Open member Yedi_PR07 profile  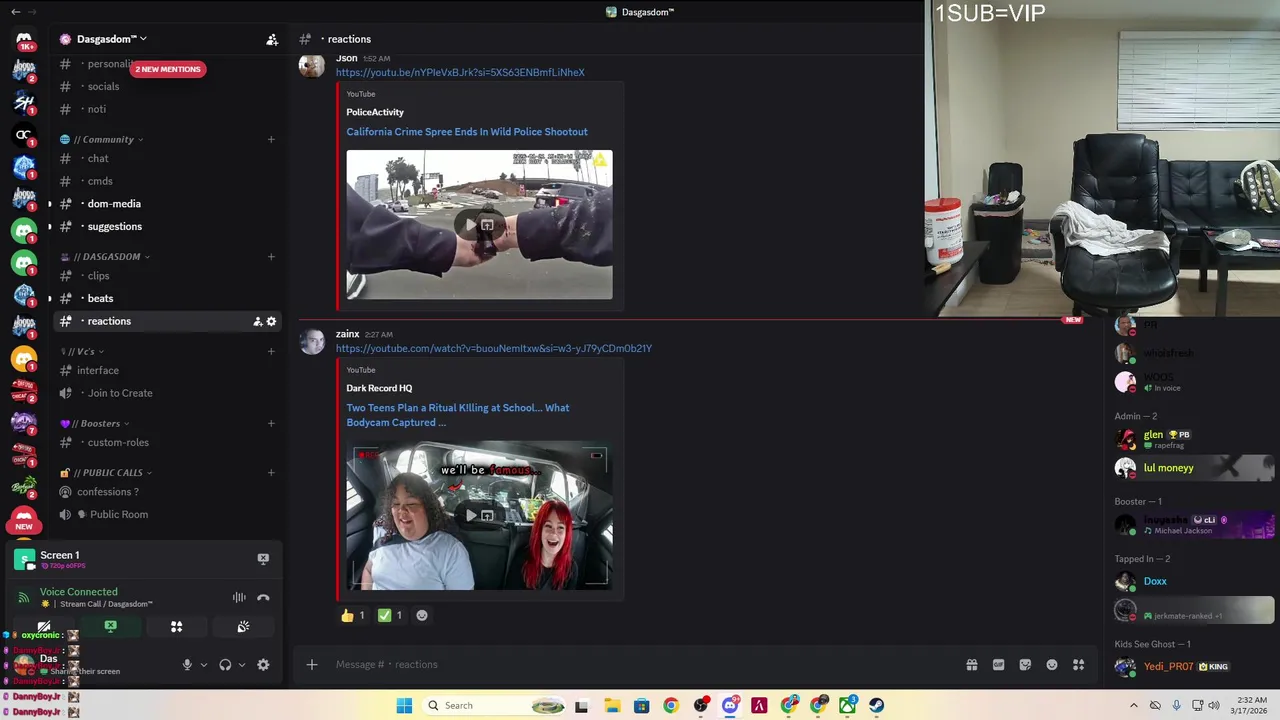(x=1195, y=667)
